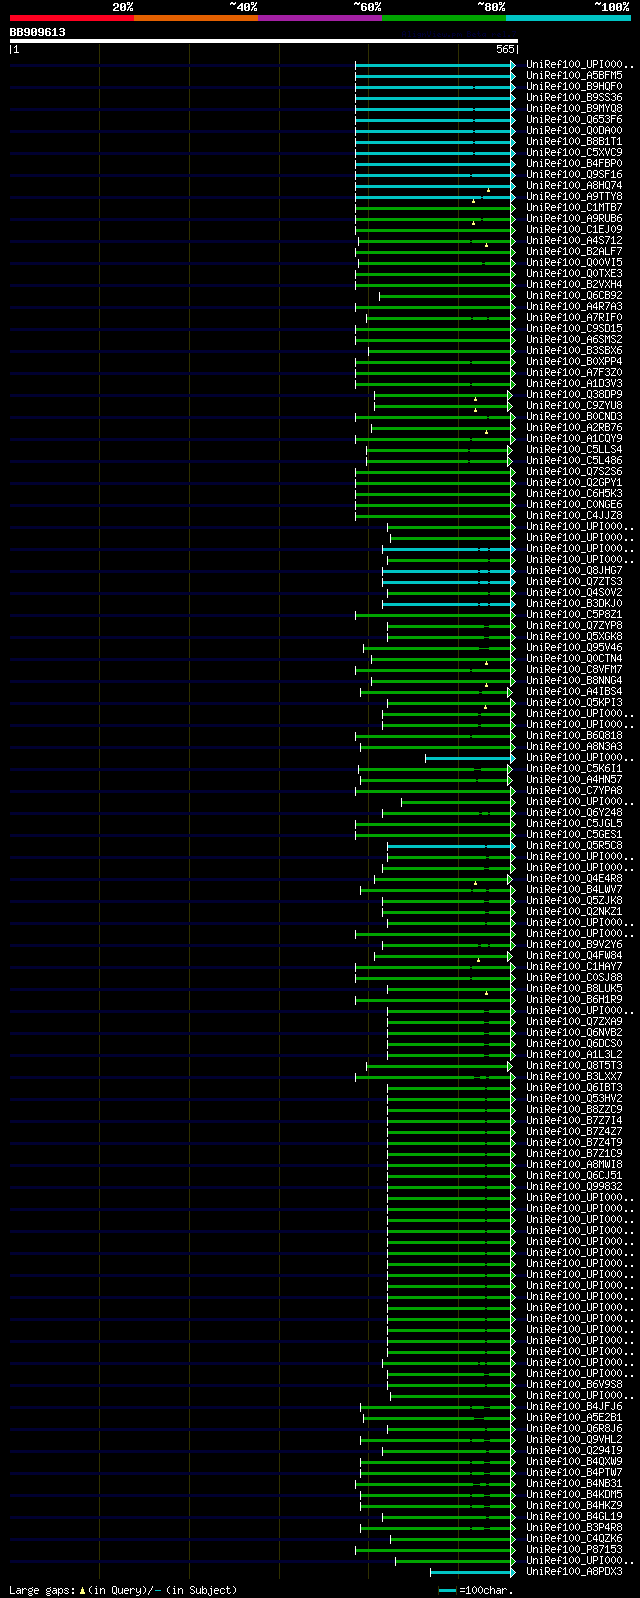Select the UniRef100_Q5R5C8 label
This screenshot has height=1598, width=640.
click(574, 846)
